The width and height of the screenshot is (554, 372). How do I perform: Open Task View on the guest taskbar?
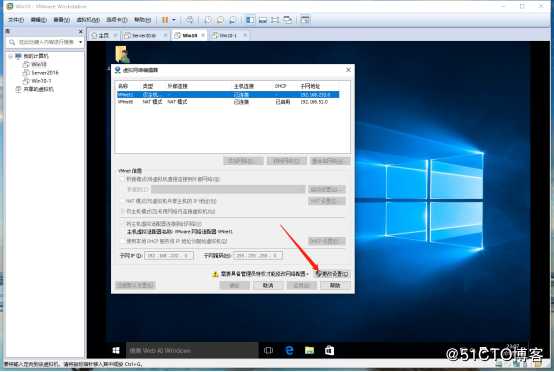click(x=269, y=350)
